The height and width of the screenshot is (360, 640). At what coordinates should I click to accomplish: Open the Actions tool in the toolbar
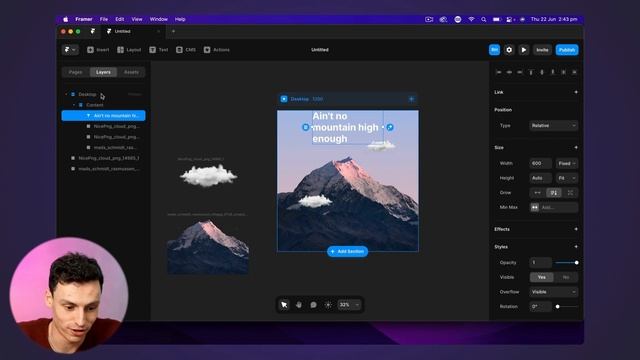coord(217,50)
